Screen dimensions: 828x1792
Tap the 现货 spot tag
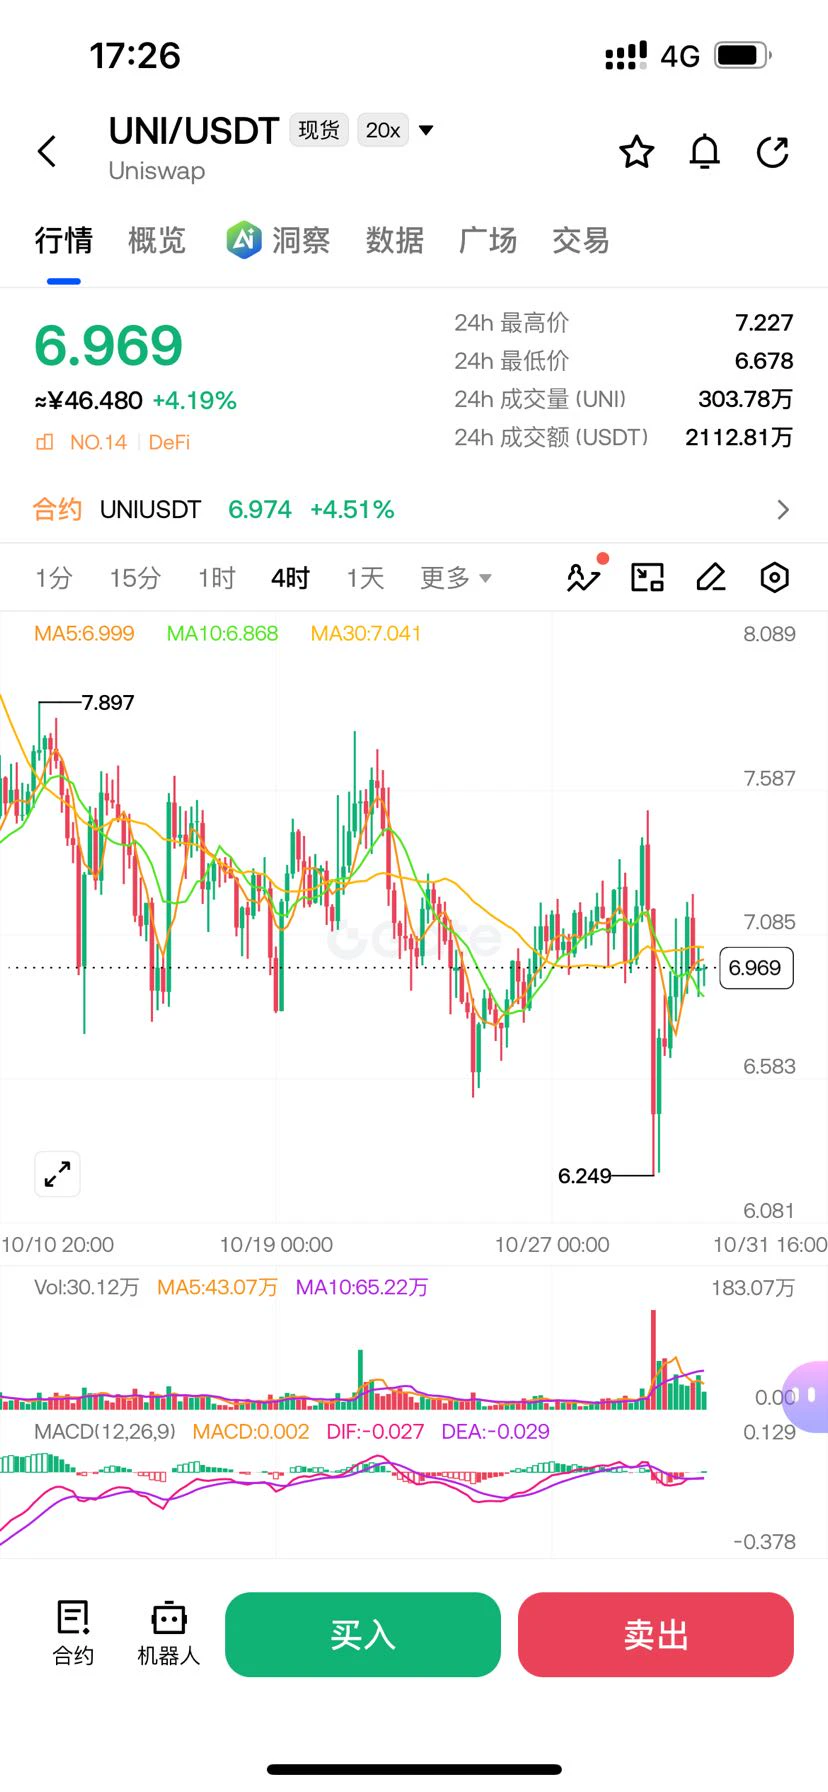tap(319, 130)
